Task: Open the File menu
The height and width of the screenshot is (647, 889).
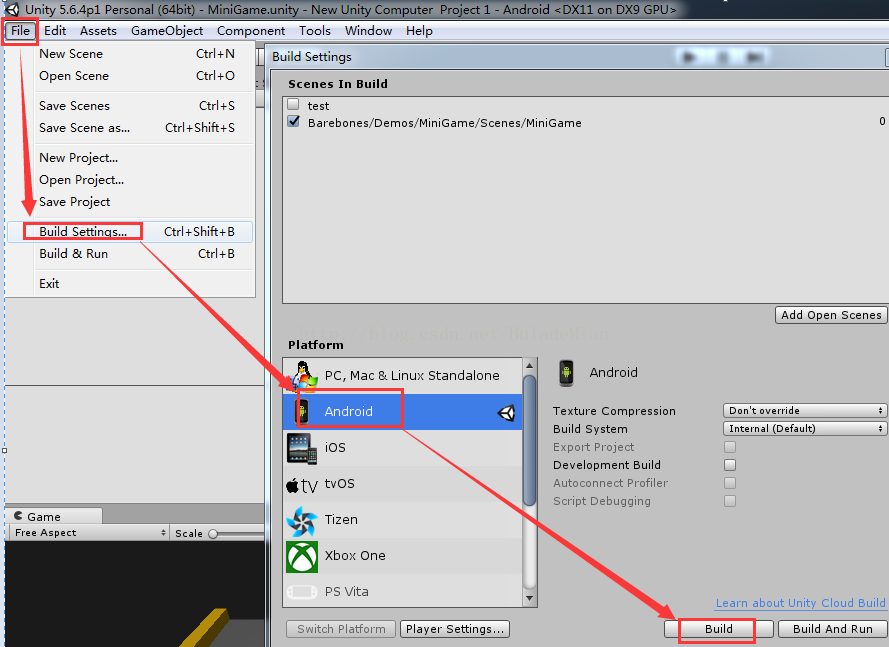Action: point(20,31)
